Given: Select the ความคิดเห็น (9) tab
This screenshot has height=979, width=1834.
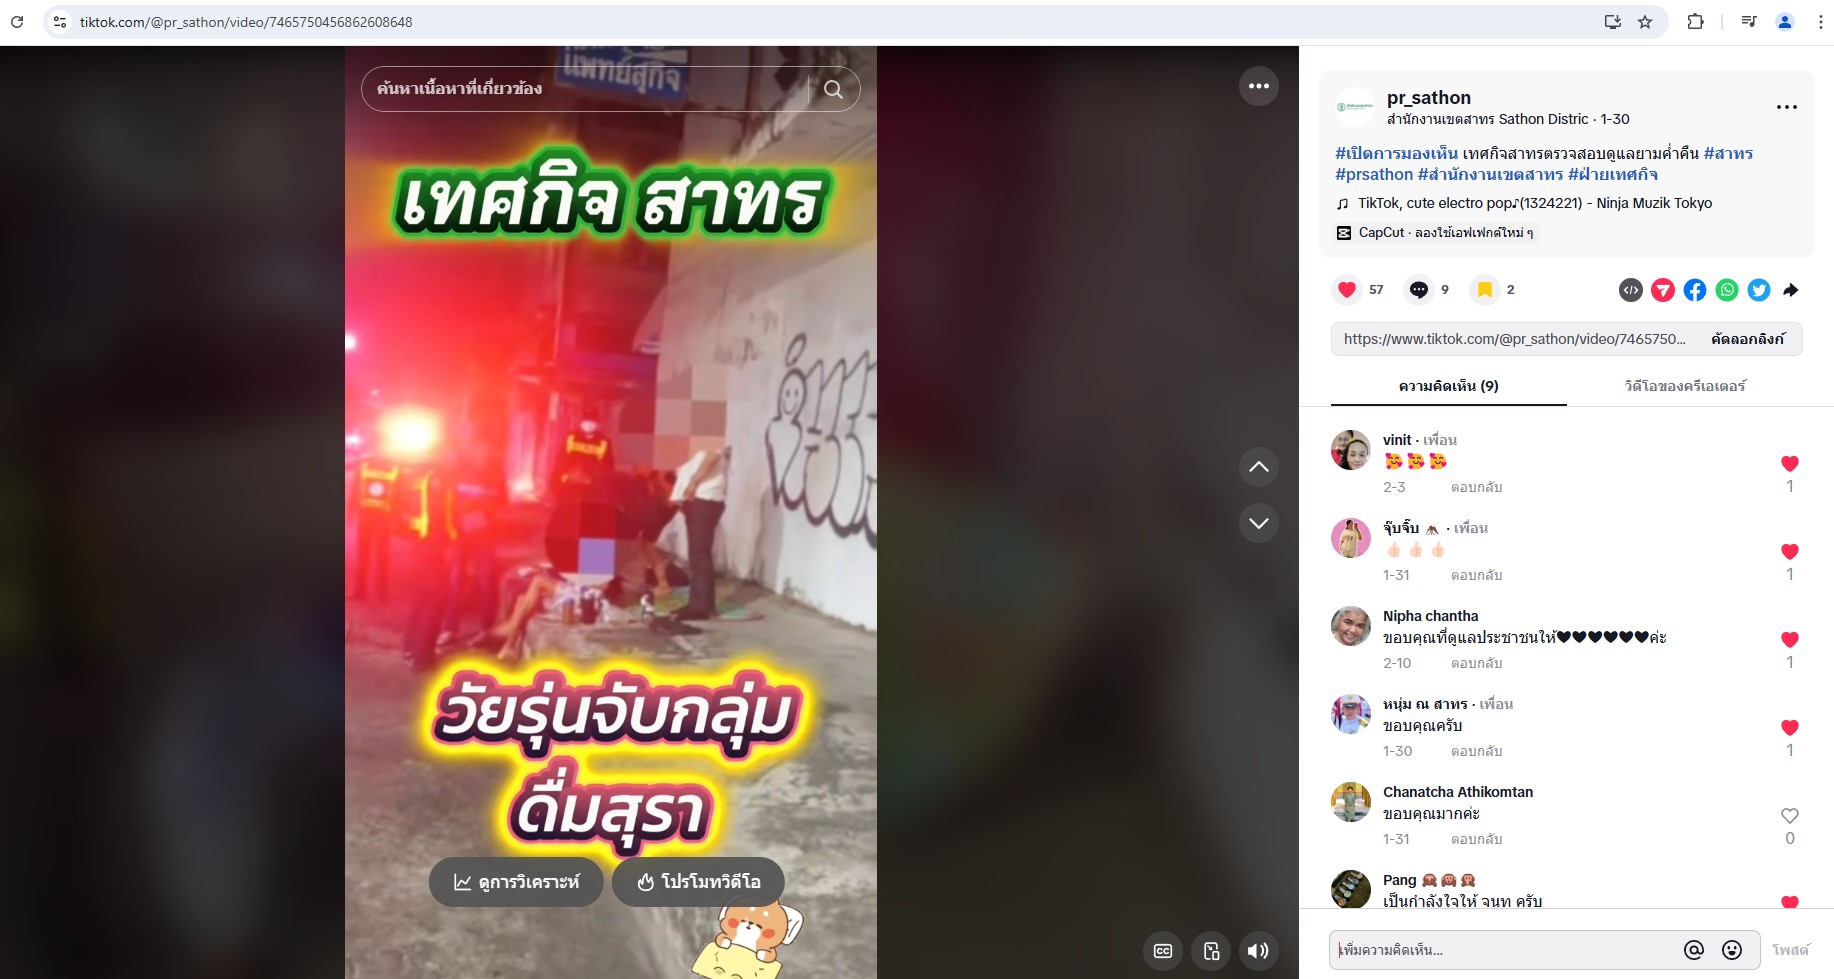Looking at the screenshot, I should pos(1448,386).
